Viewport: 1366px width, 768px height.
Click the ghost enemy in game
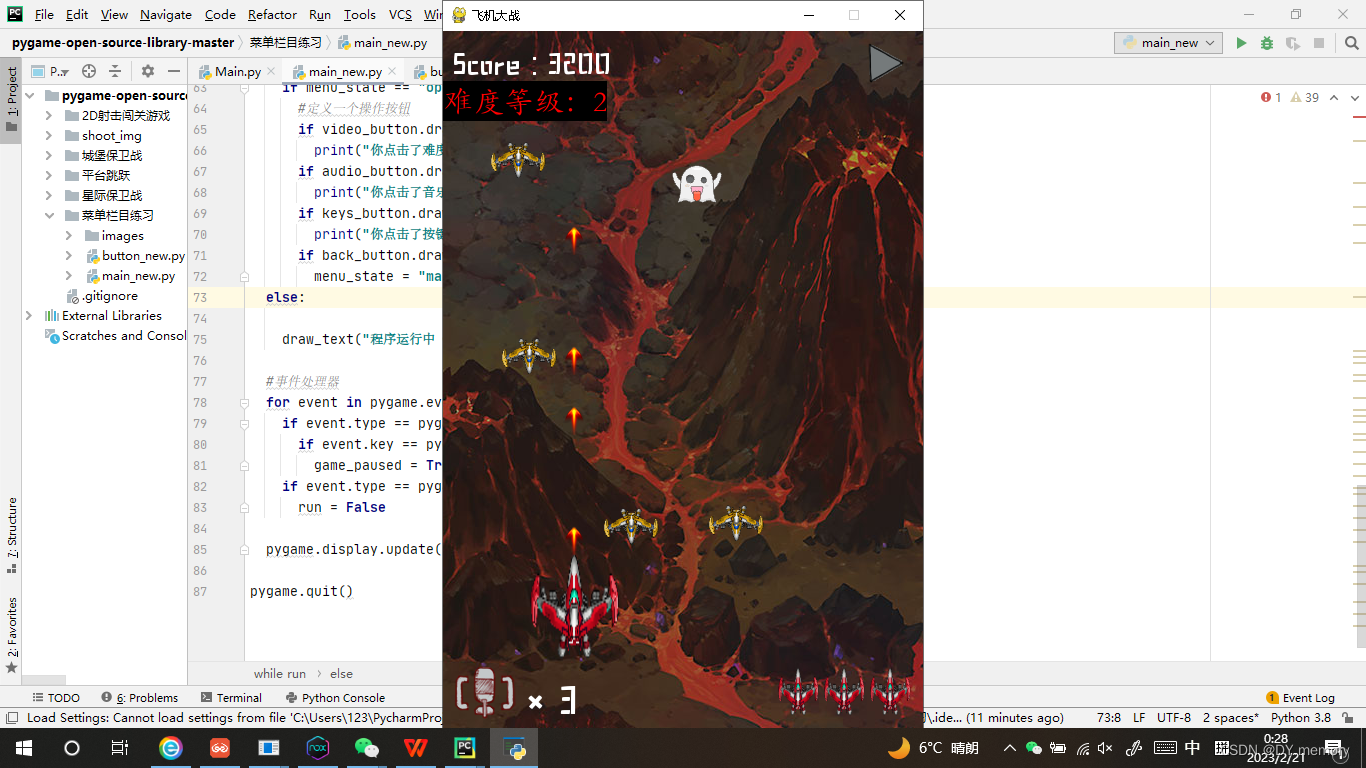[696, 185]
